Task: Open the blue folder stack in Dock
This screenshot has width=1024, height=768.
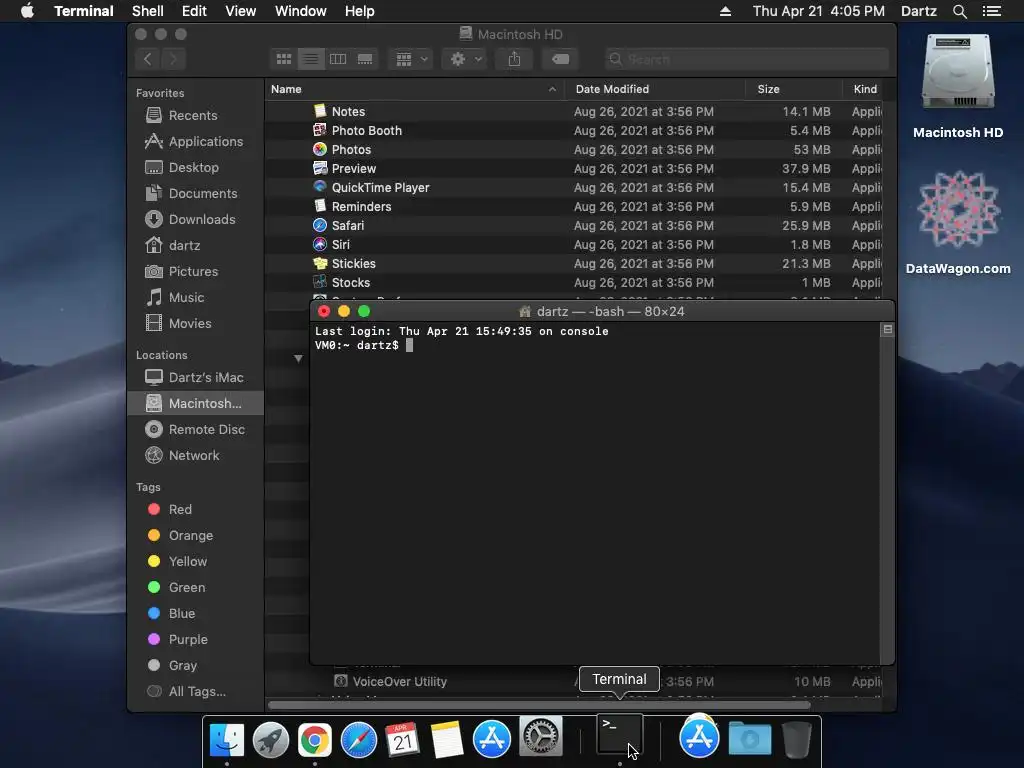Action: [x=750, y=739]
